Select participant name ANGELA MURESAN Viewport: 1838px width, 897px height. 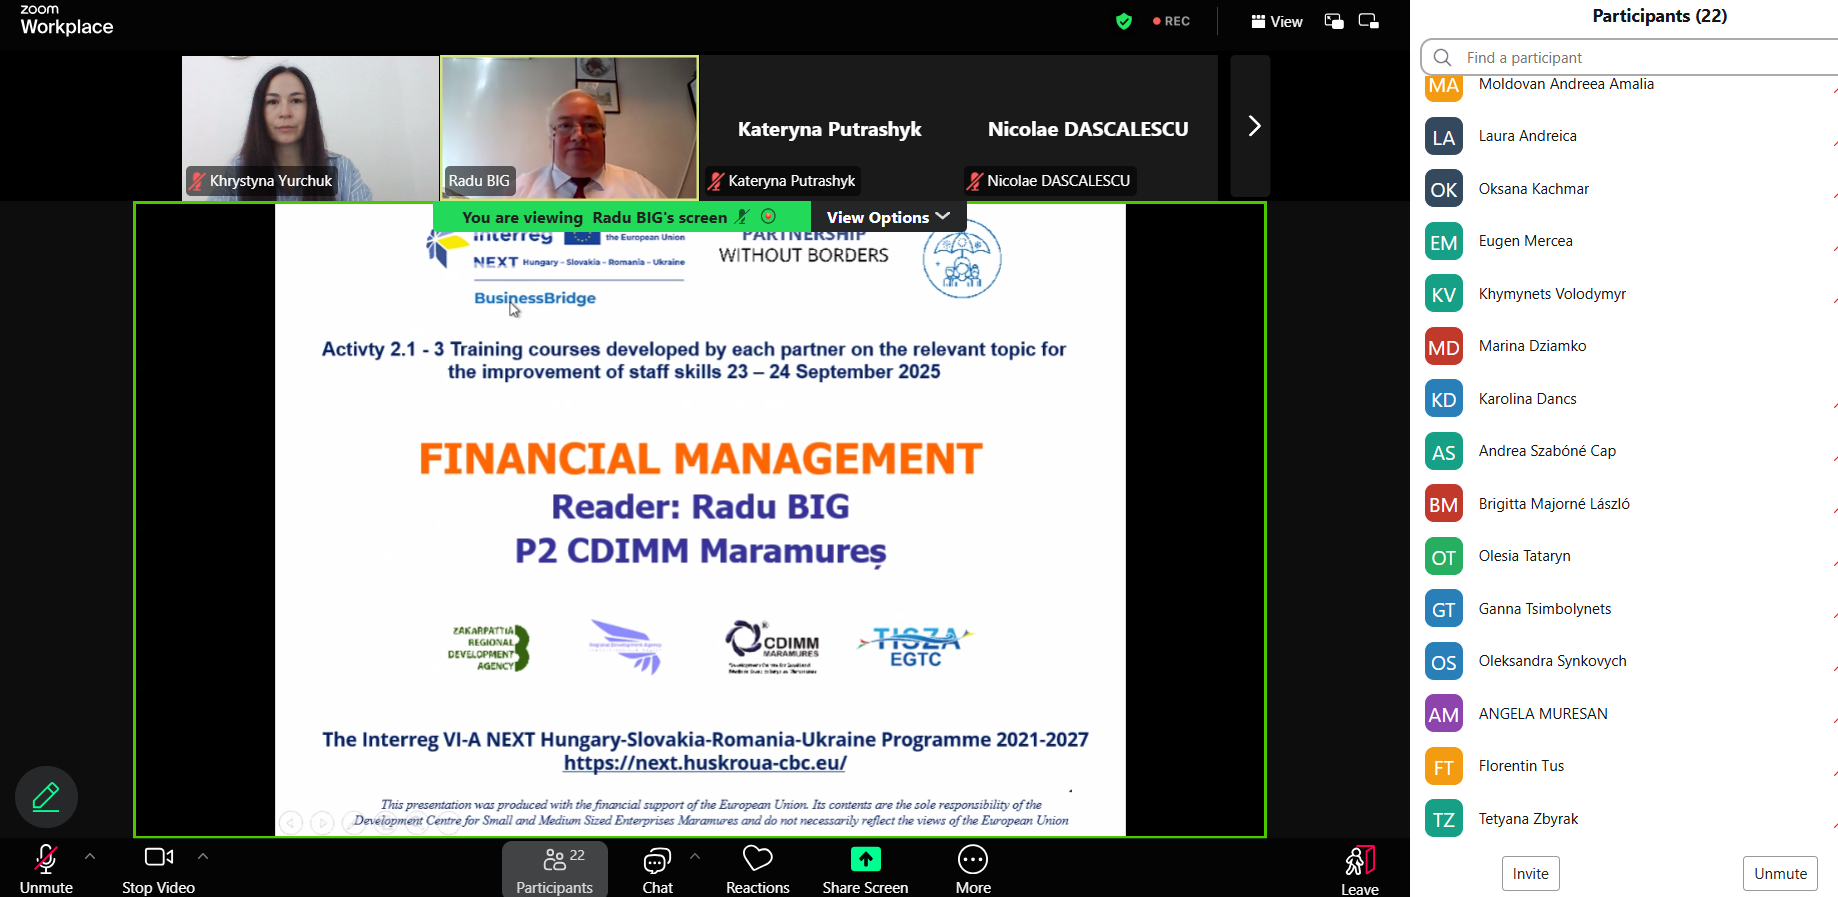click(x=1543, y=714)
